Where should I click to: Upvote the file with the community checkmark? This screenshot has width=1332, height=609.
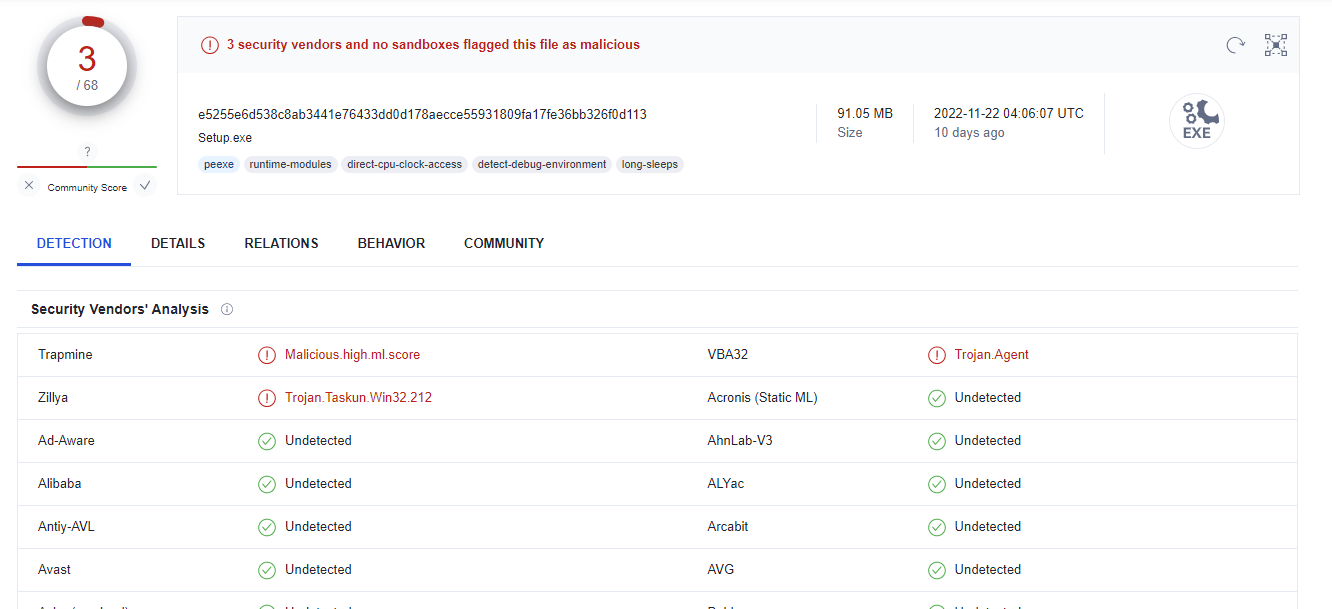145,185
